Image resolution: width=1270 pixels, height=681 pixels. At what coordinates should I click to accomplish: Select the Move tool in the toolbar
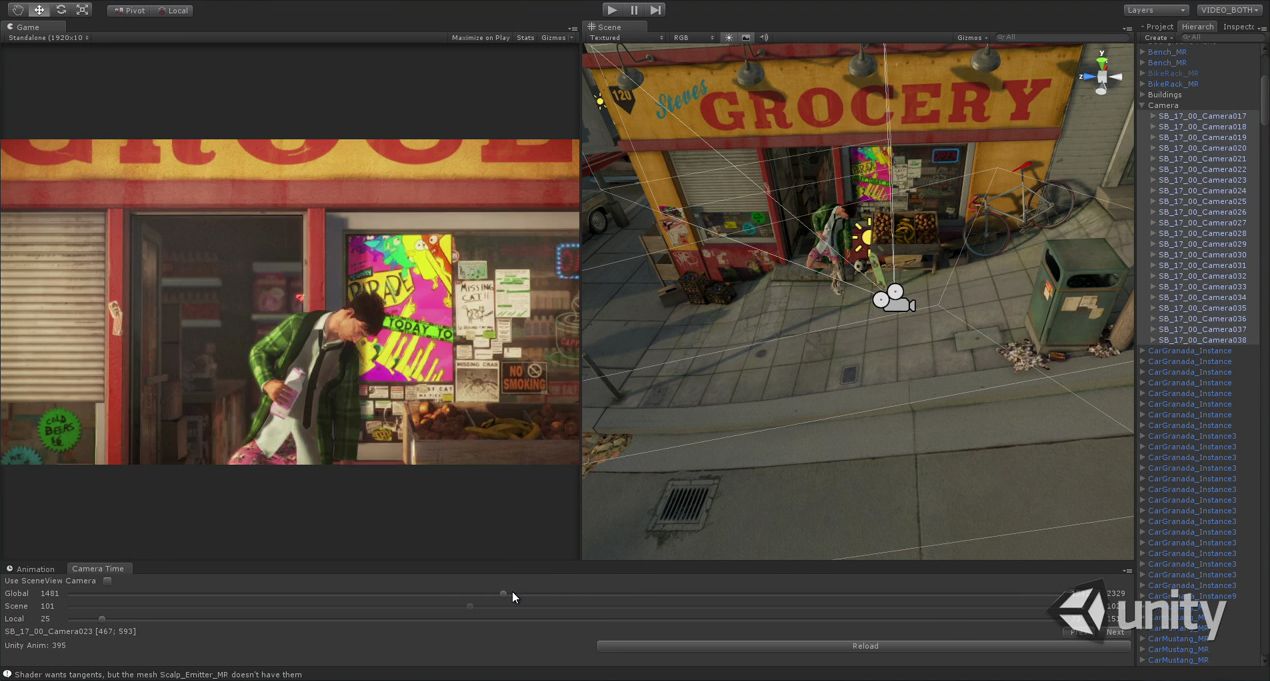(39, 10)
